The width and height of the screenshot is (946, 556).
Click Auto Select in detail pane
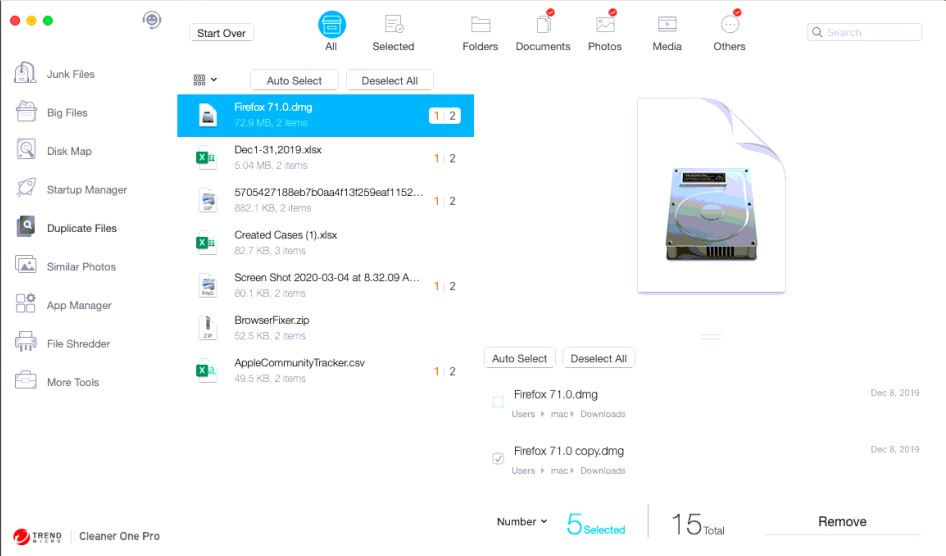coord(519,358)
